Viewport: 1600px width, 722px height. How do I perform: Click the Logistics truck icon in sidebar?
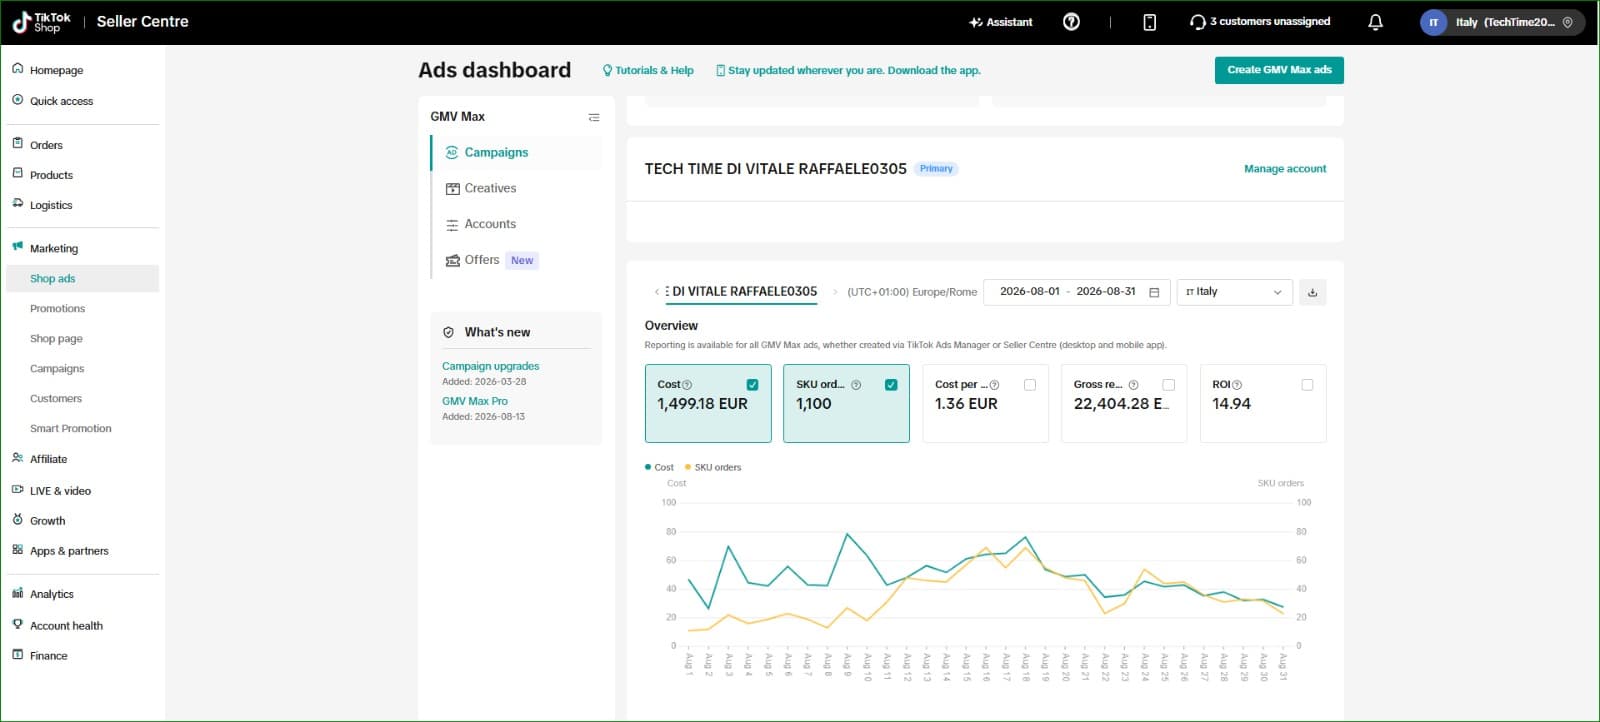point(18,204)
